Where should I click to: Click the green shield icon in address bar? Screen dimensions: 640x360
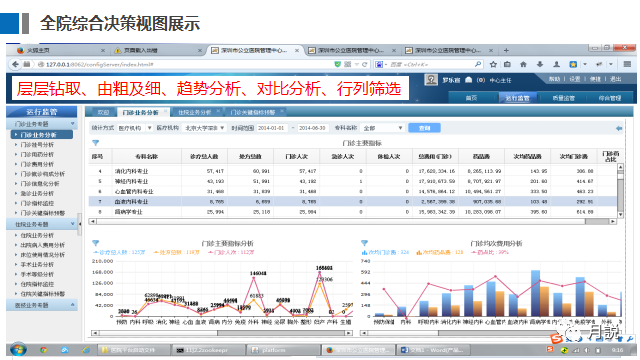click(338, 64)
